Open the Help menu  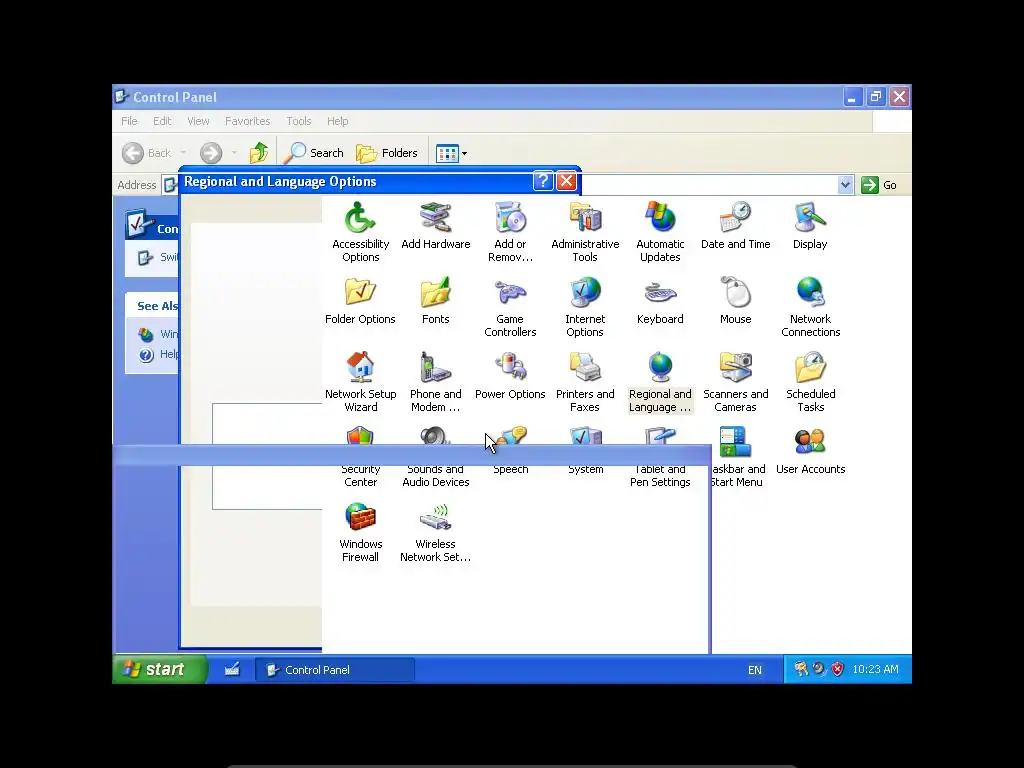pos(338,121)
